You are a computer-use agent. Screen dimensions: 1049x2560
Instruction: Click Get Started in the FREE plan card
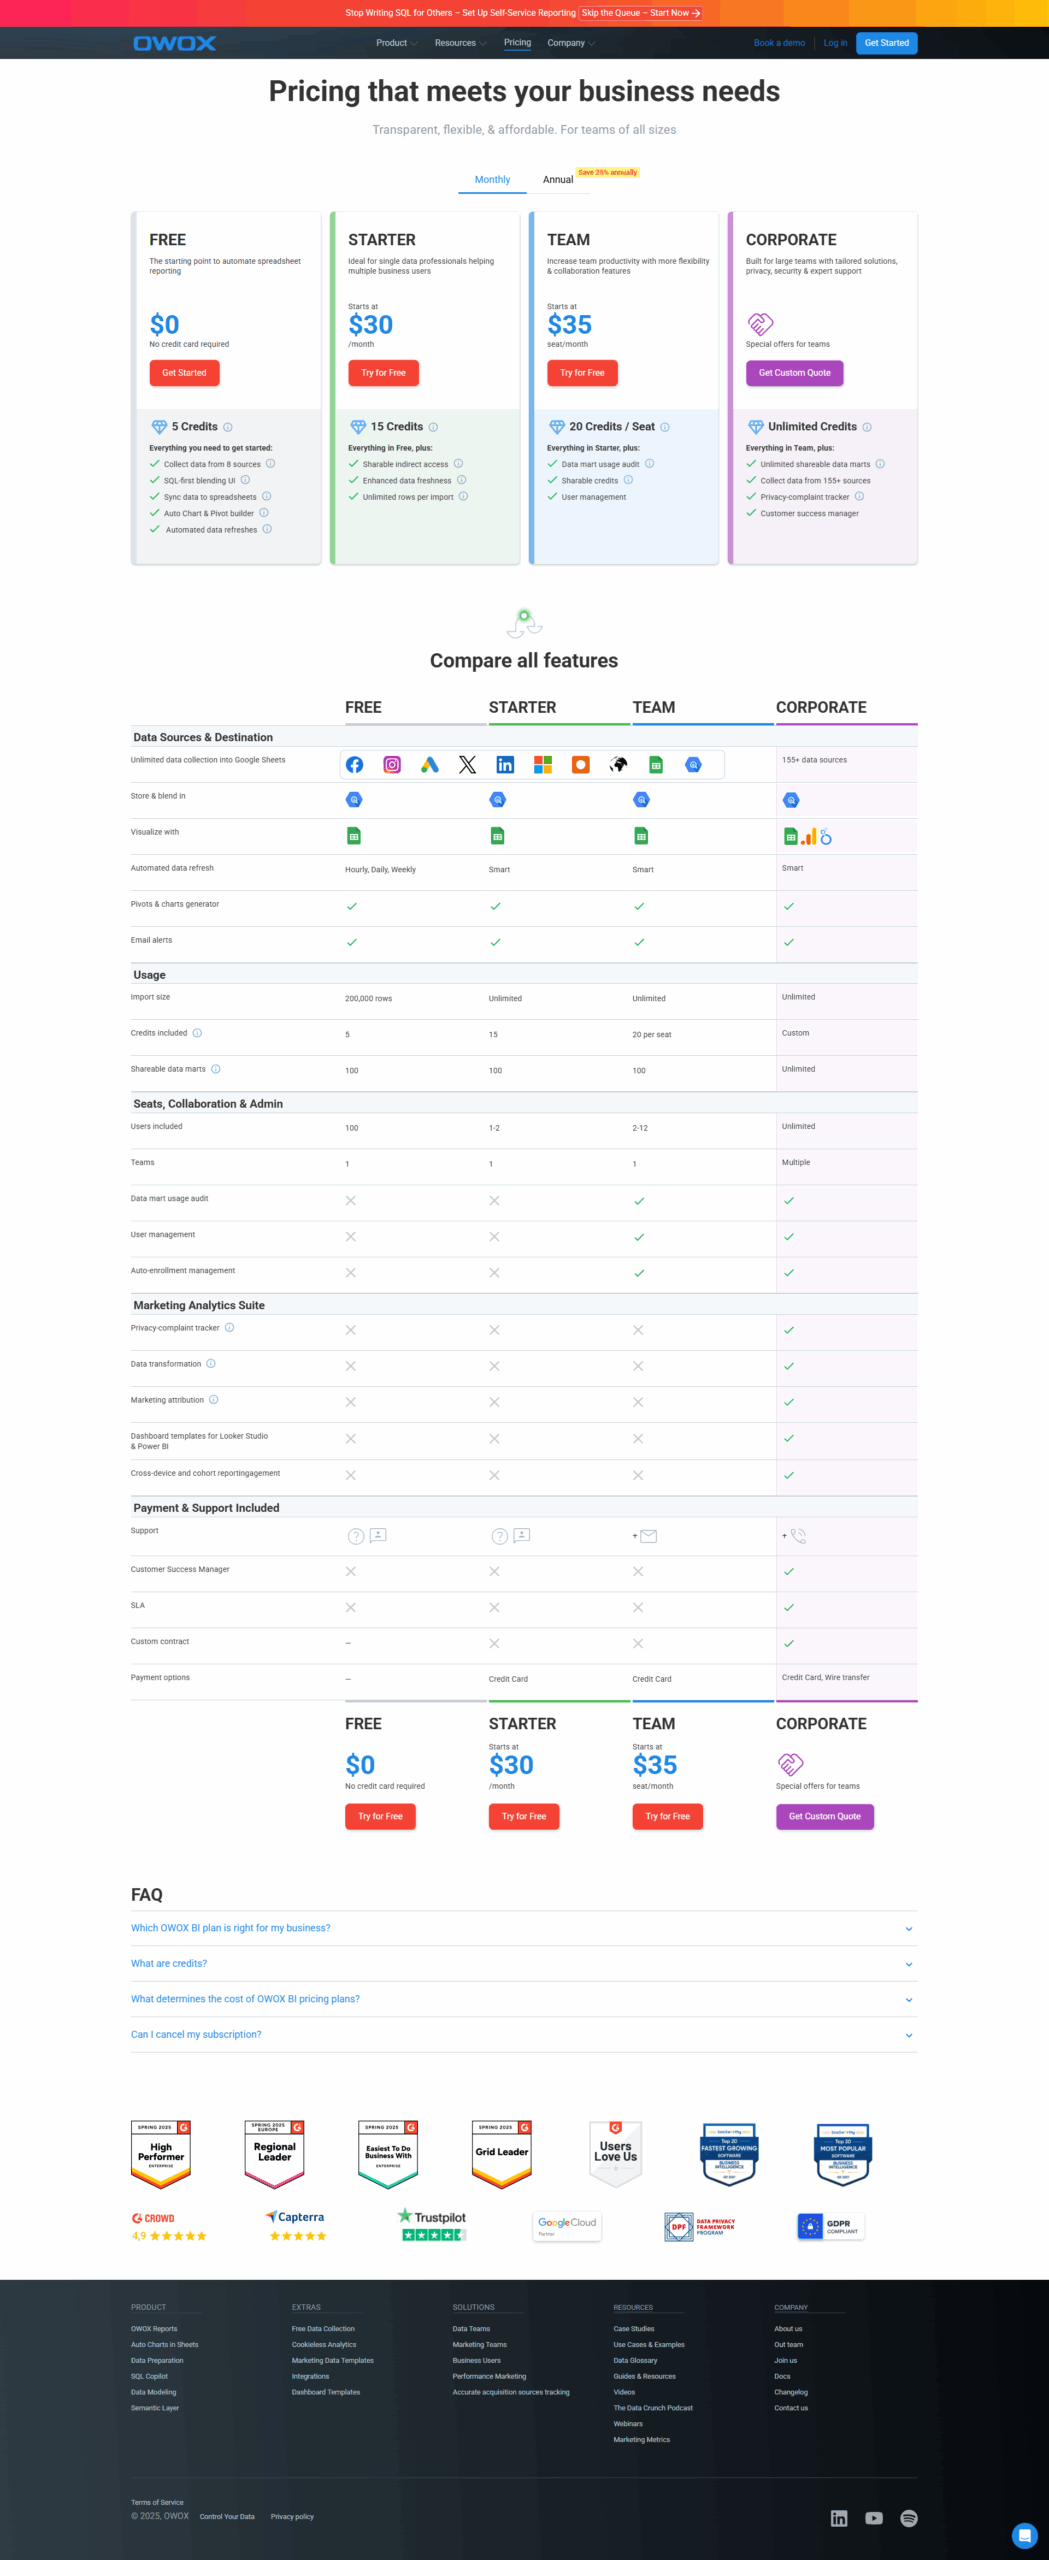184,373
